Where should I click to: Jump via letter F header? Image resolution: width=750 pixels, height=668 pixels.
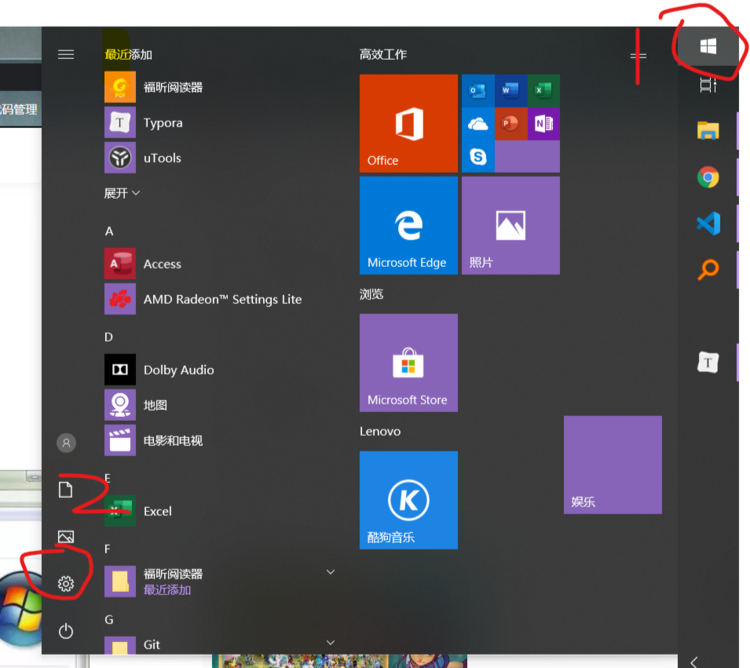click(x=107, y=548)
